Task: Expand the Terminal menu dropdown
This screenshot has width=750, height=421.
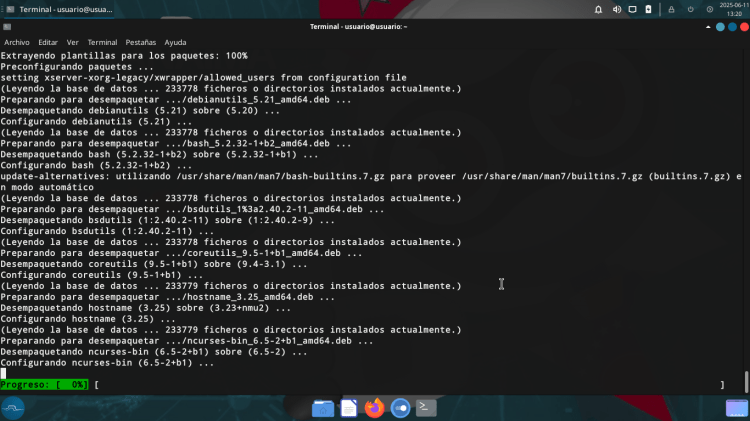Action: 102,43
